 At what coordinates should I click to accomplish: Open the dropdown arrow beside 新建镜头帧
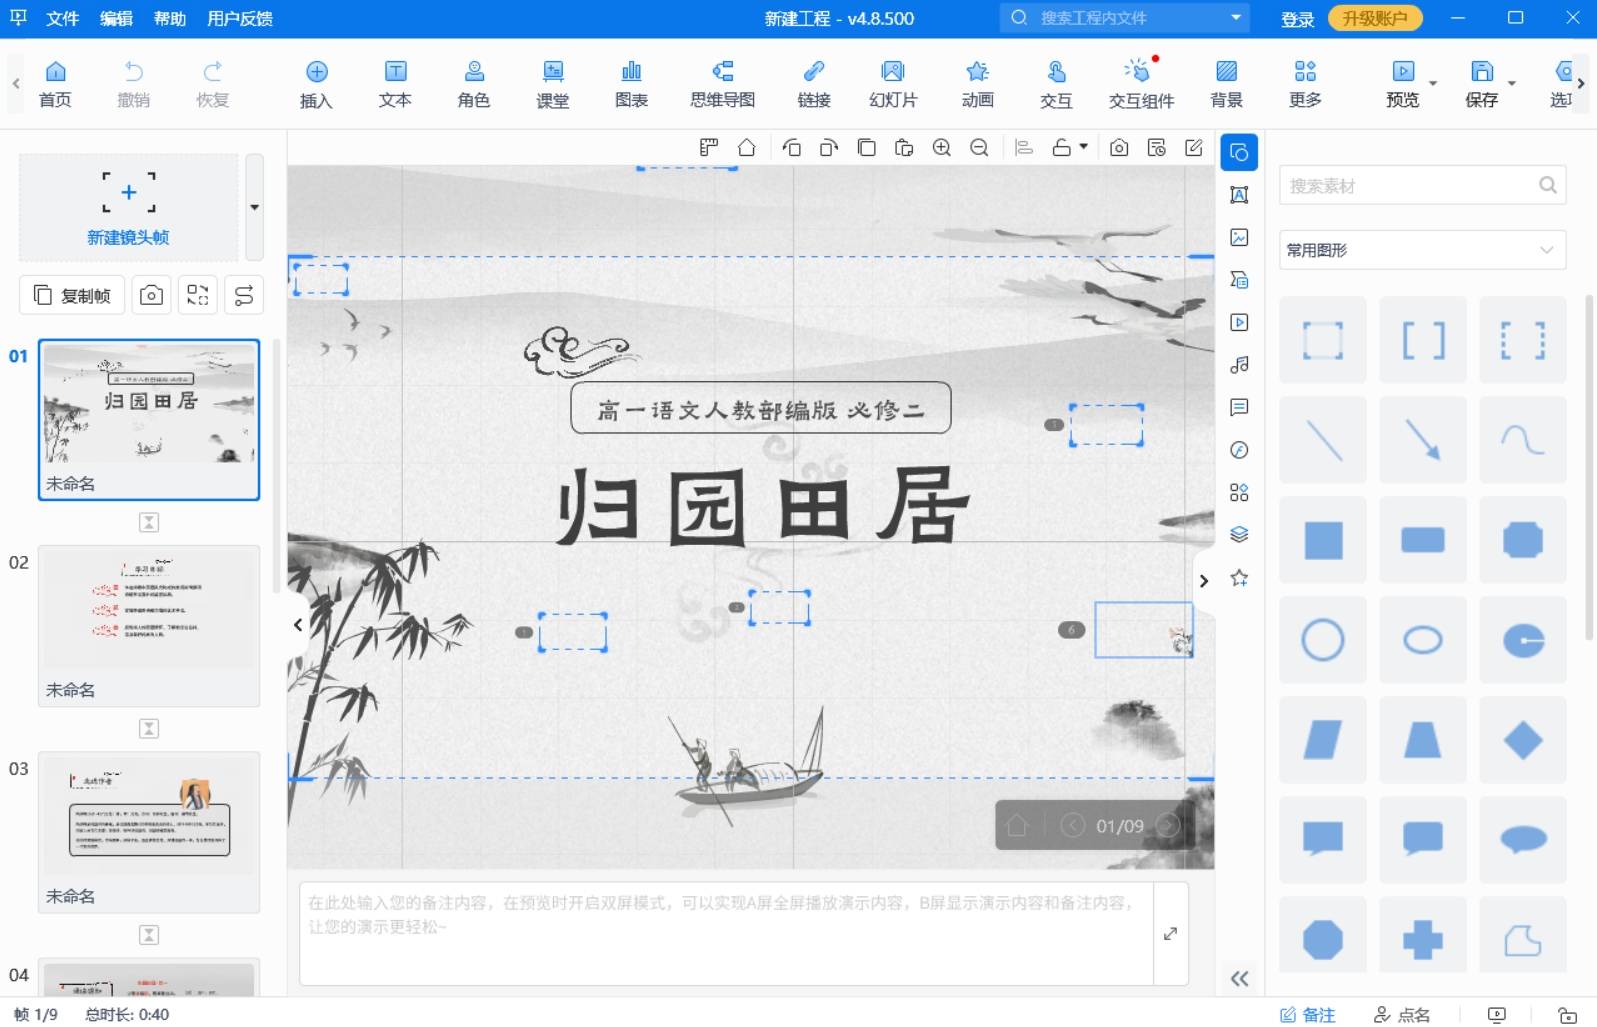tap(254, 207)
